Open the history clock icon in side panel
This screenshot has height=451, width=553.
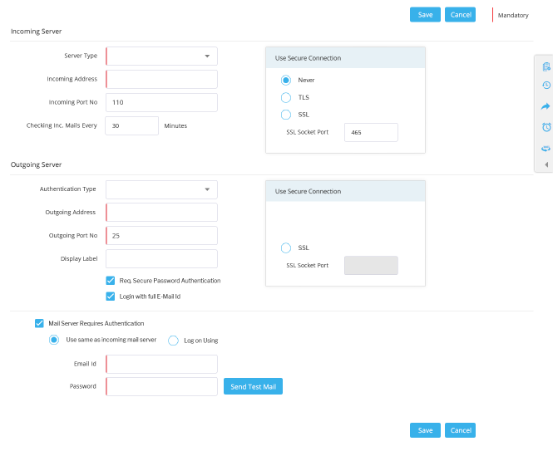[x=546, y=85]
